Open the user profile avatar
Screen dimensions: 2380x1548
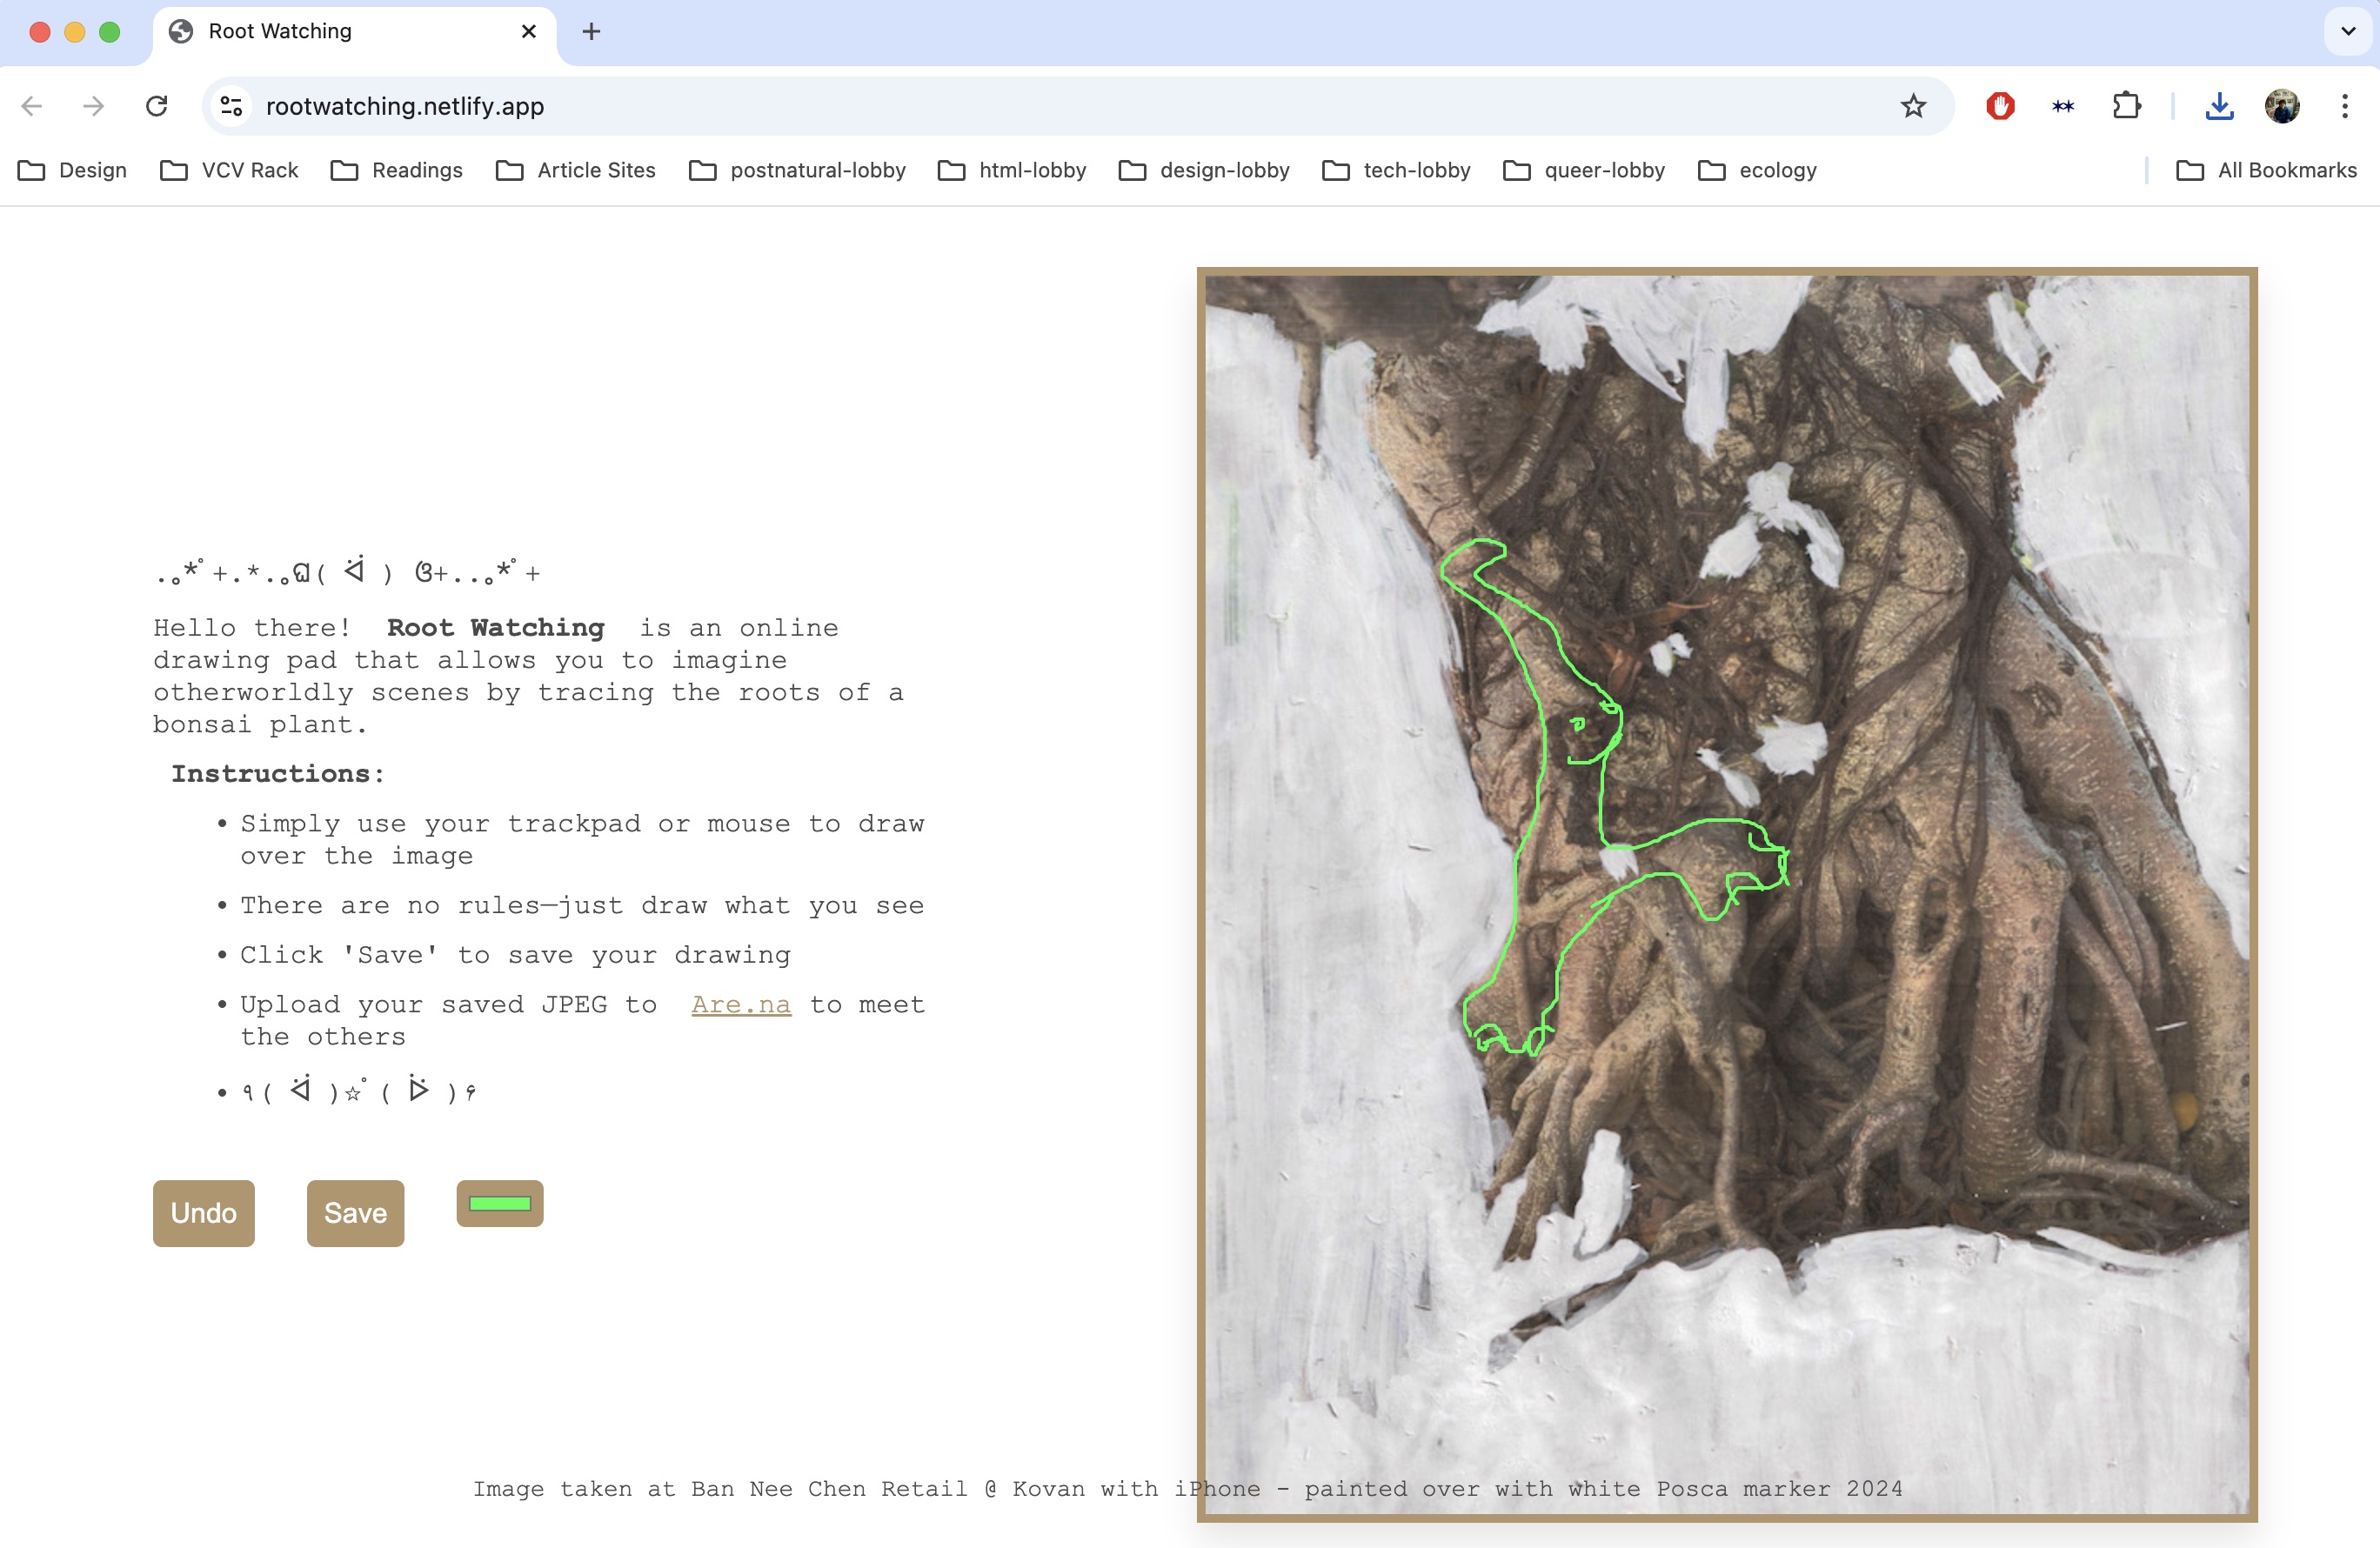(x=2282, y=106)
